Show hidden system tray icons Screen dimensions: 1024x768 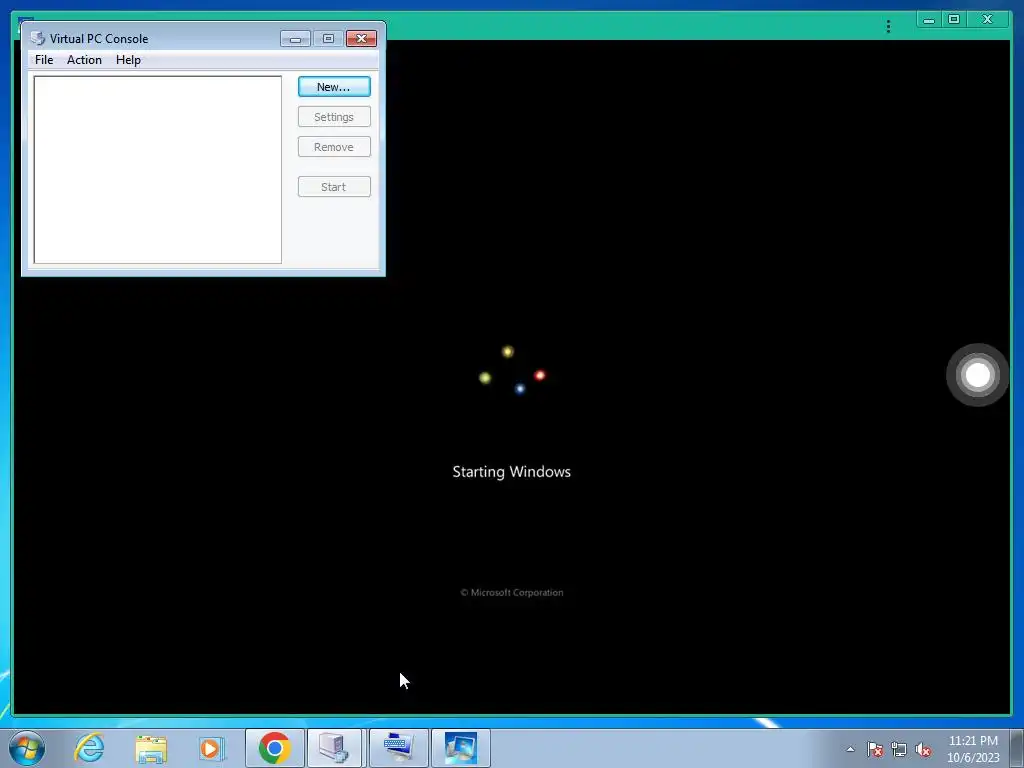tap(850, 749)
